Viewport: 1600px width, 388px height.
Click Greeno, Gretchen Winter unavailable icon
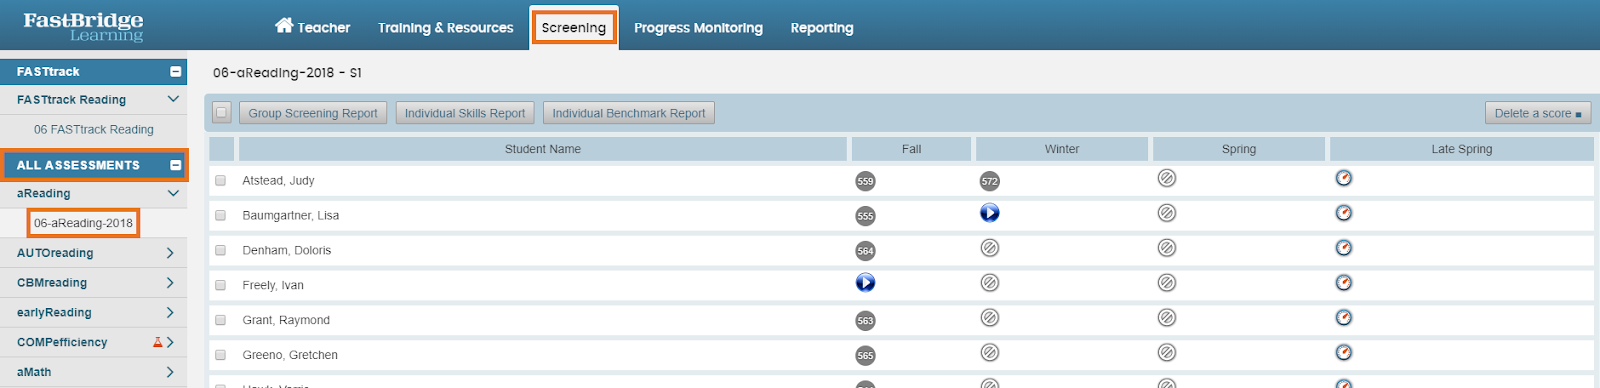pyautogui.click(x=990, y=353)
